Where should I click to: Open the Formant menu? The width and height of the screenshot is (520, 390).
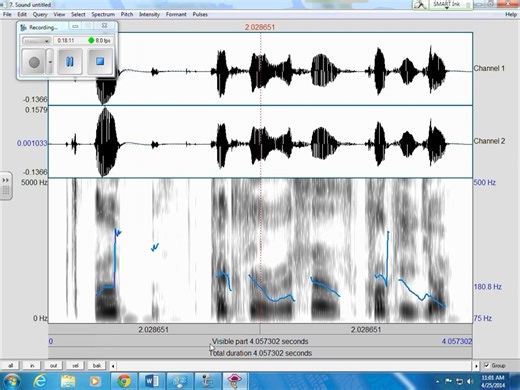[x=176, y=14]
